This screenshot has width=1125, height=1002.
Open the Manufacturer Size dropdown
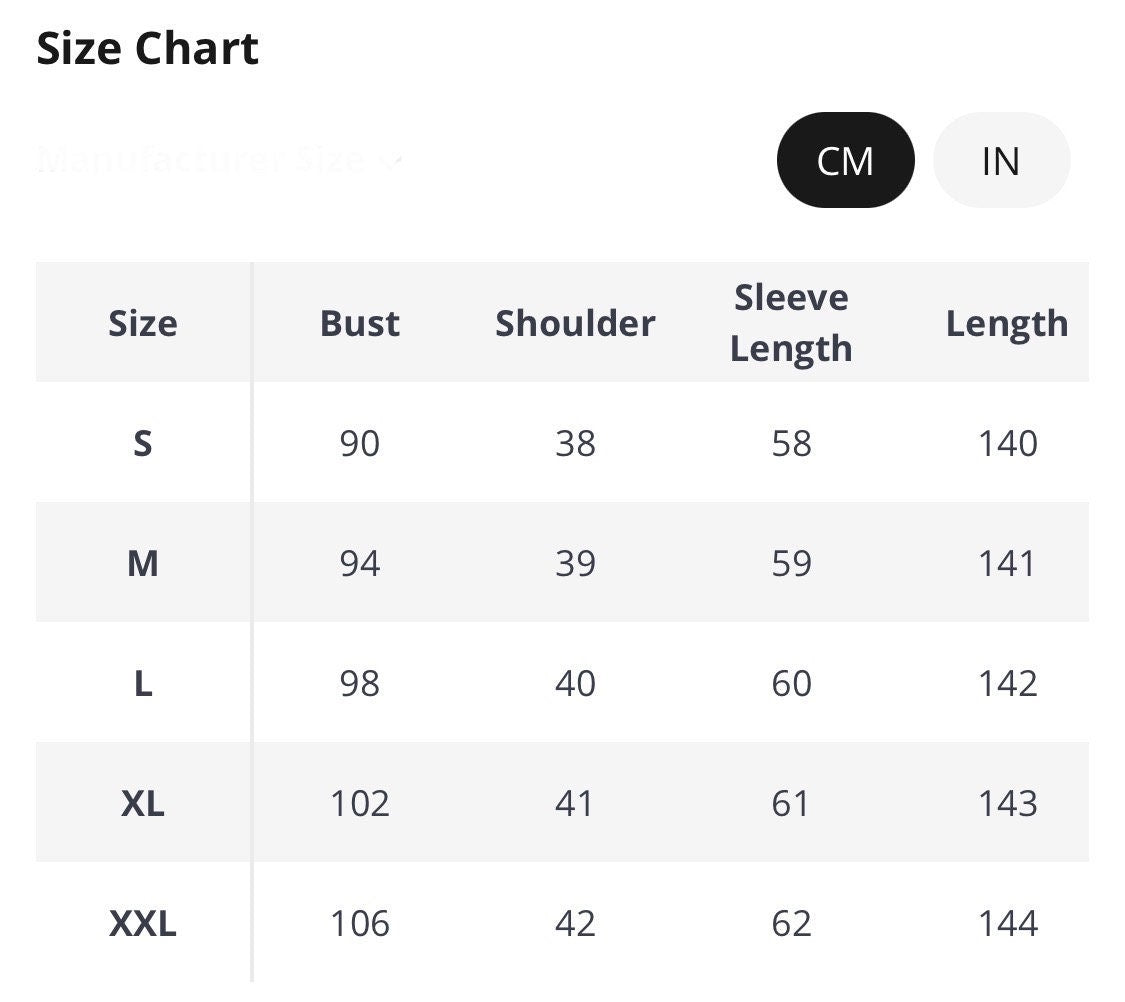click(x=219, y=160)
